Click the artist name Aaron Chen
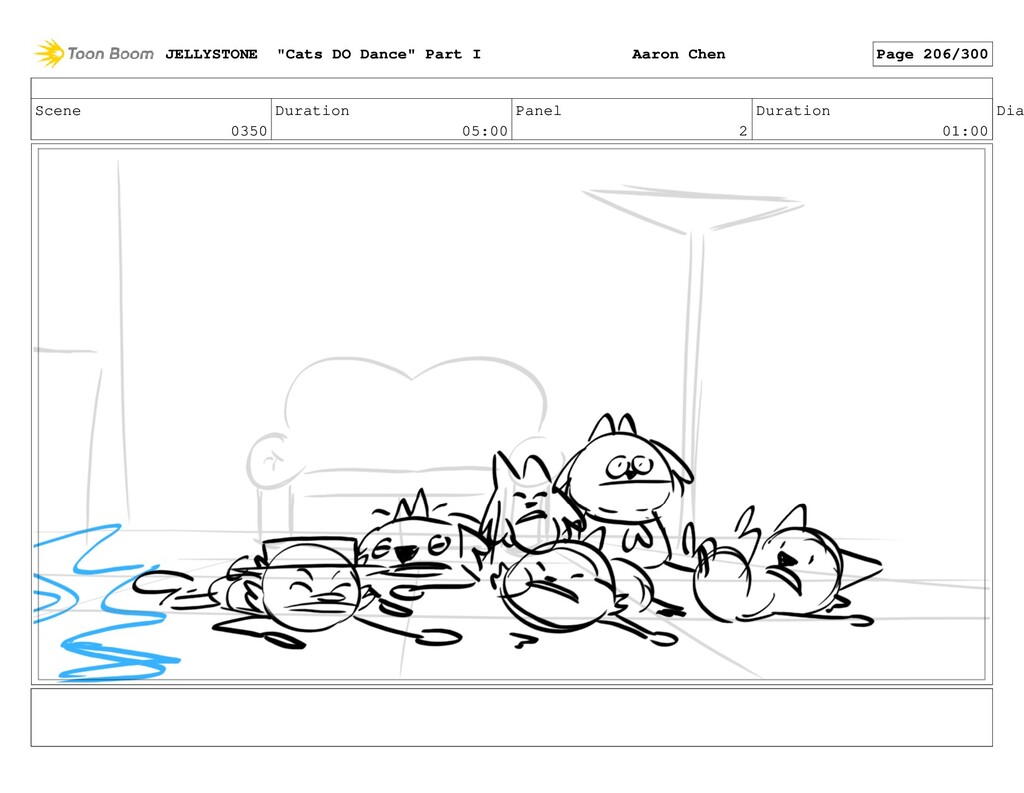The width and height of the screenshot is (1024, 793). click(679, 54)
